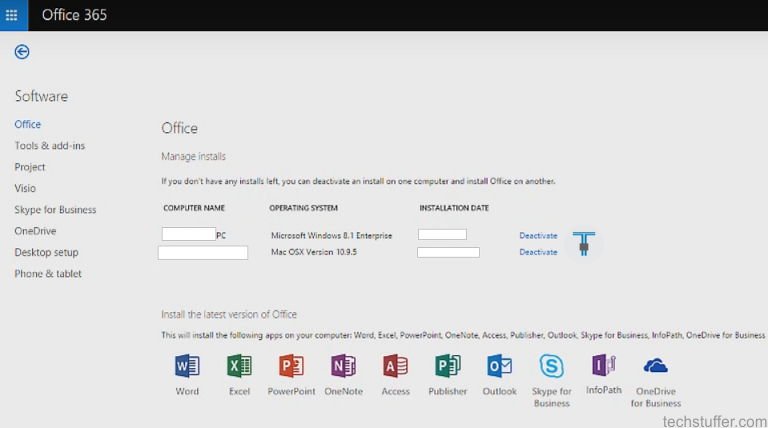Click the Publisher app icon
The height and width of the screenshot is (428, 768).
pos(448,366)
